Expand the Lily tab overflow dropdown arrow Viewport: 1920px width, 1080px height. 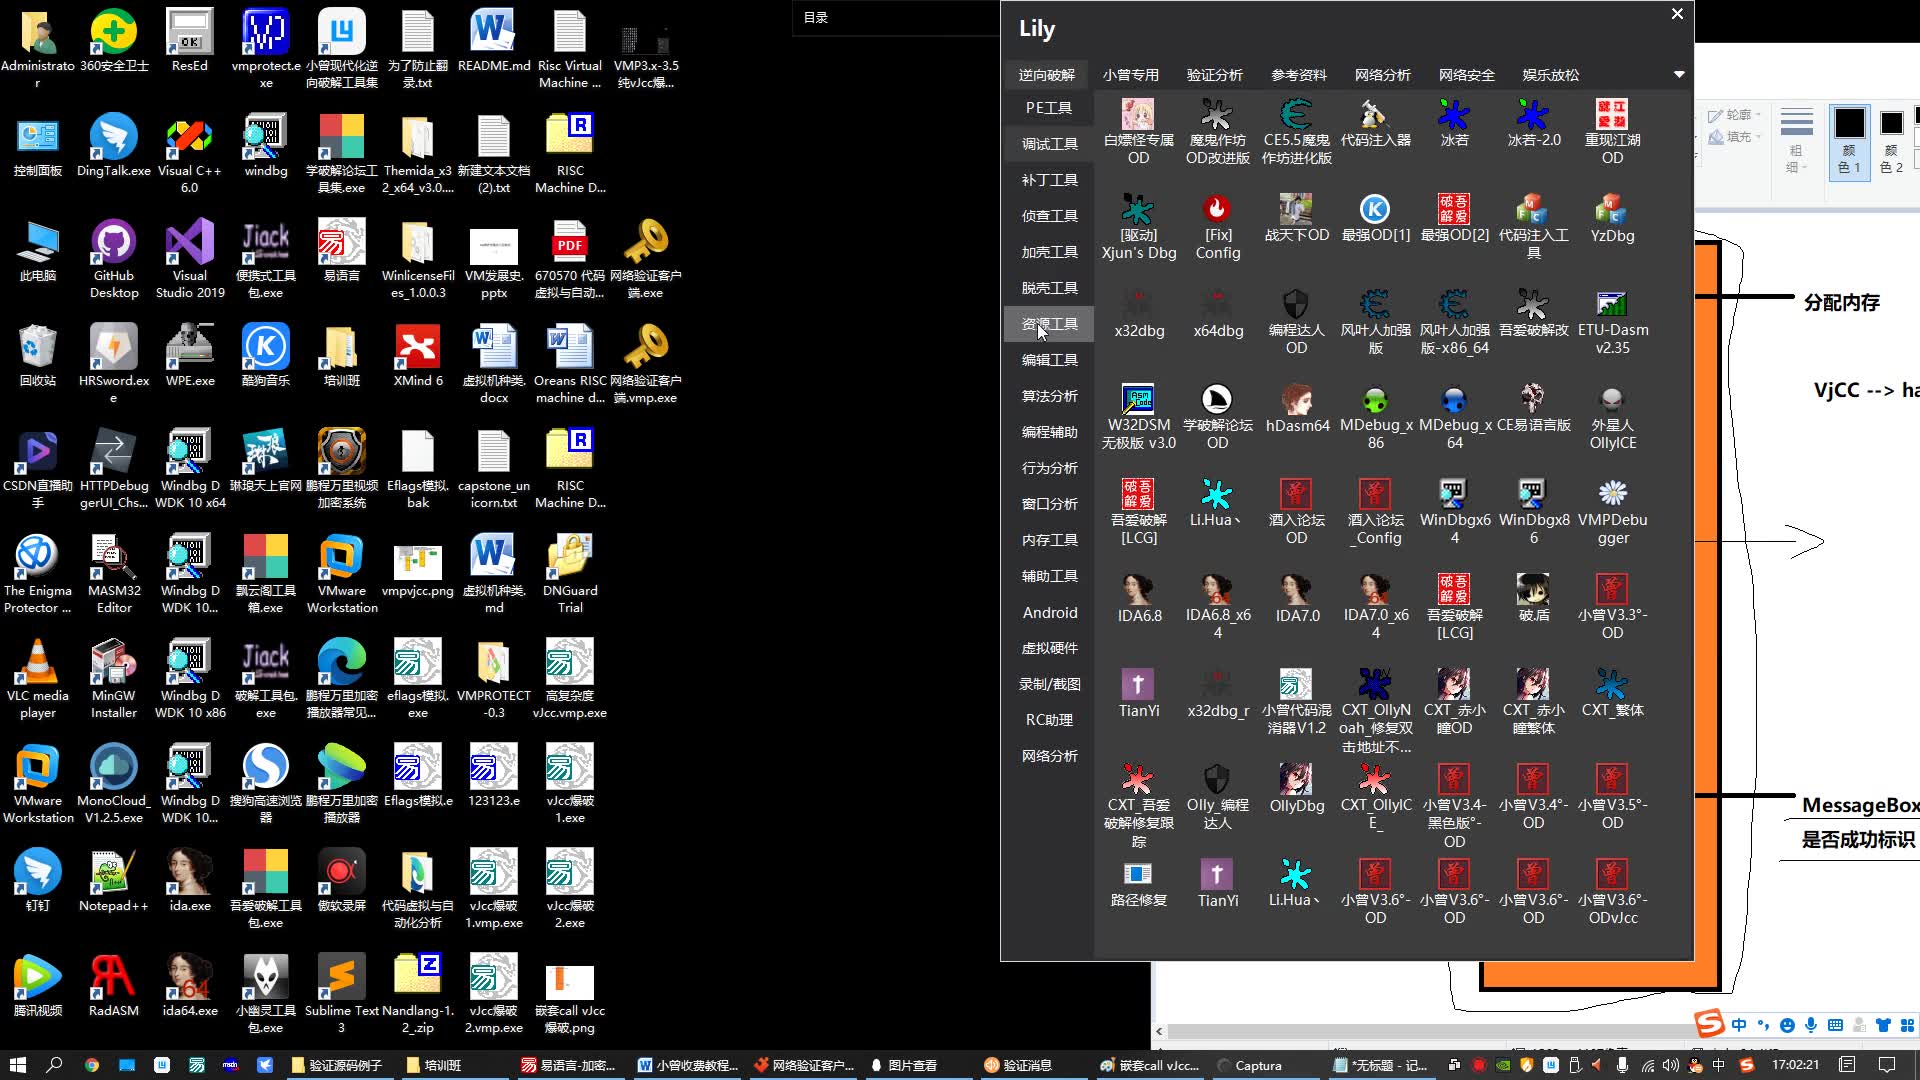pyautogui.click(x=1679, y=75)
